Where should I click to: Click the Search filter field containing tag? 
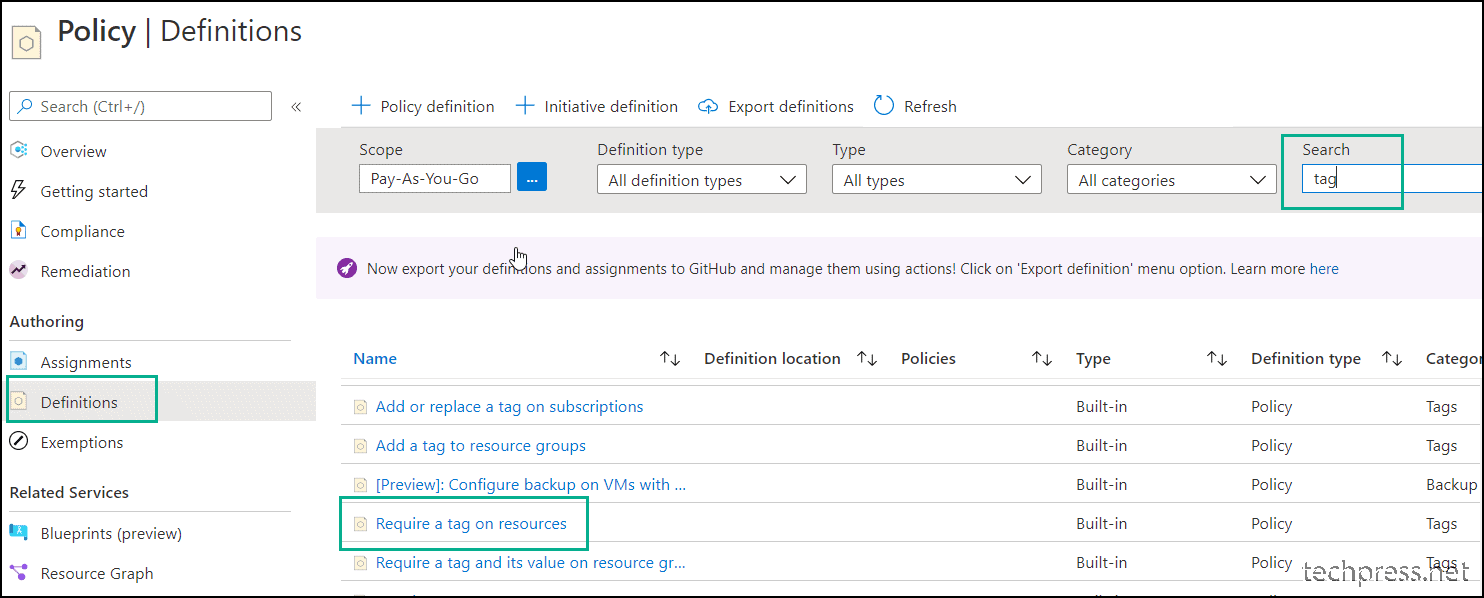tap(1392, 179)
